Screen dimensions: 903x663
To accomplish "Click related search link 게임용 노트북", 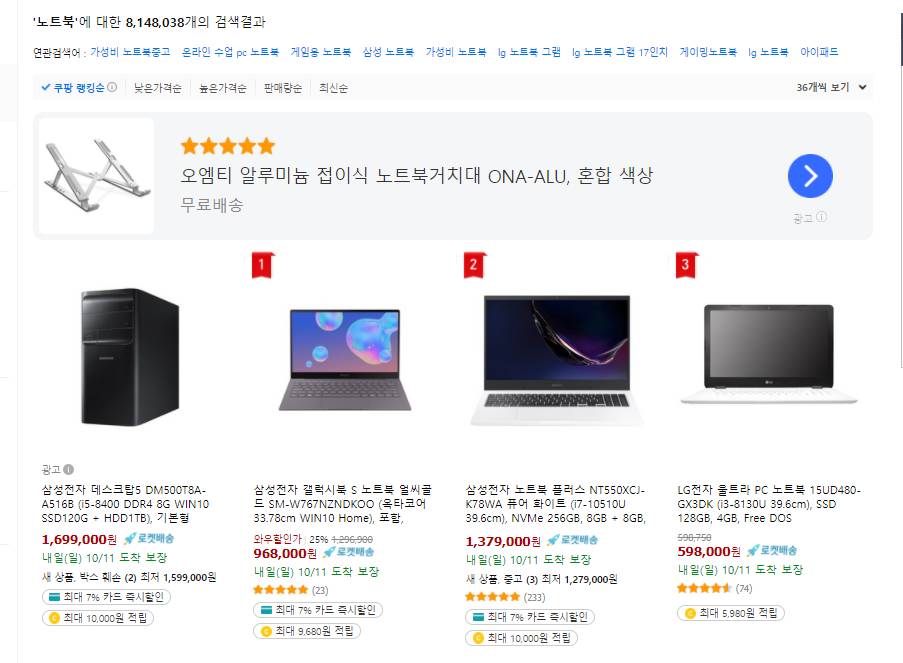I will pyautogui.click(x=320, y=52).
